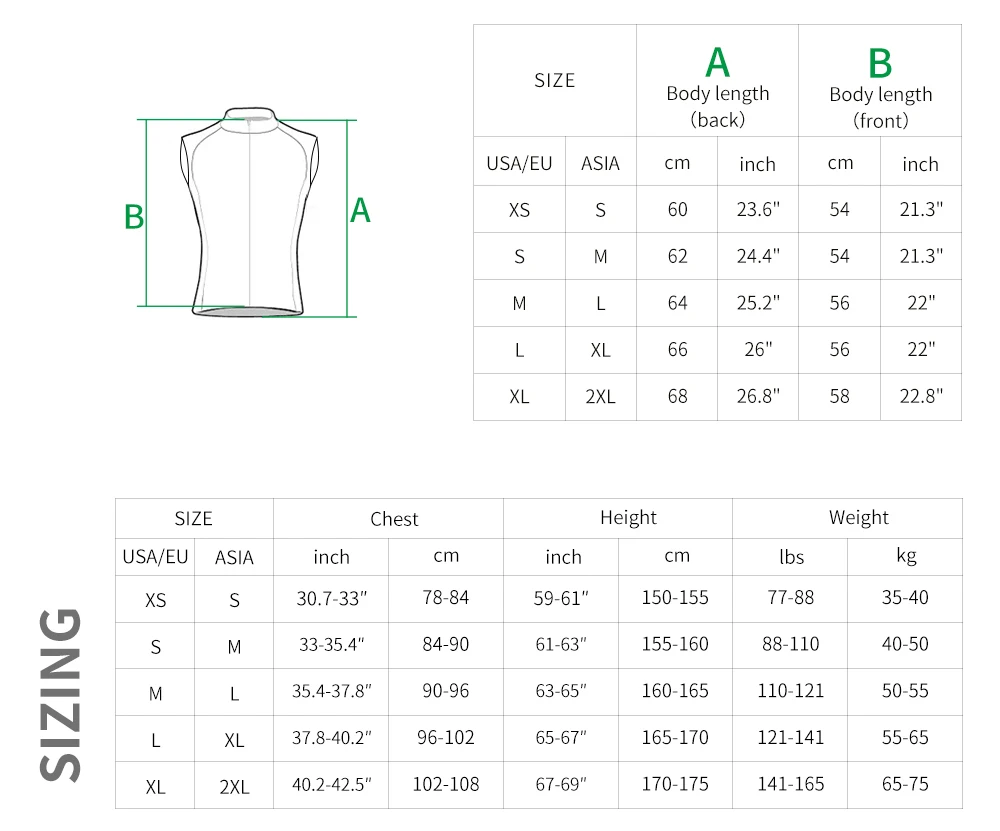Click the 30.7-33" chest cell
Screen dimensions: 1000x831
click(x=332, y=598)
